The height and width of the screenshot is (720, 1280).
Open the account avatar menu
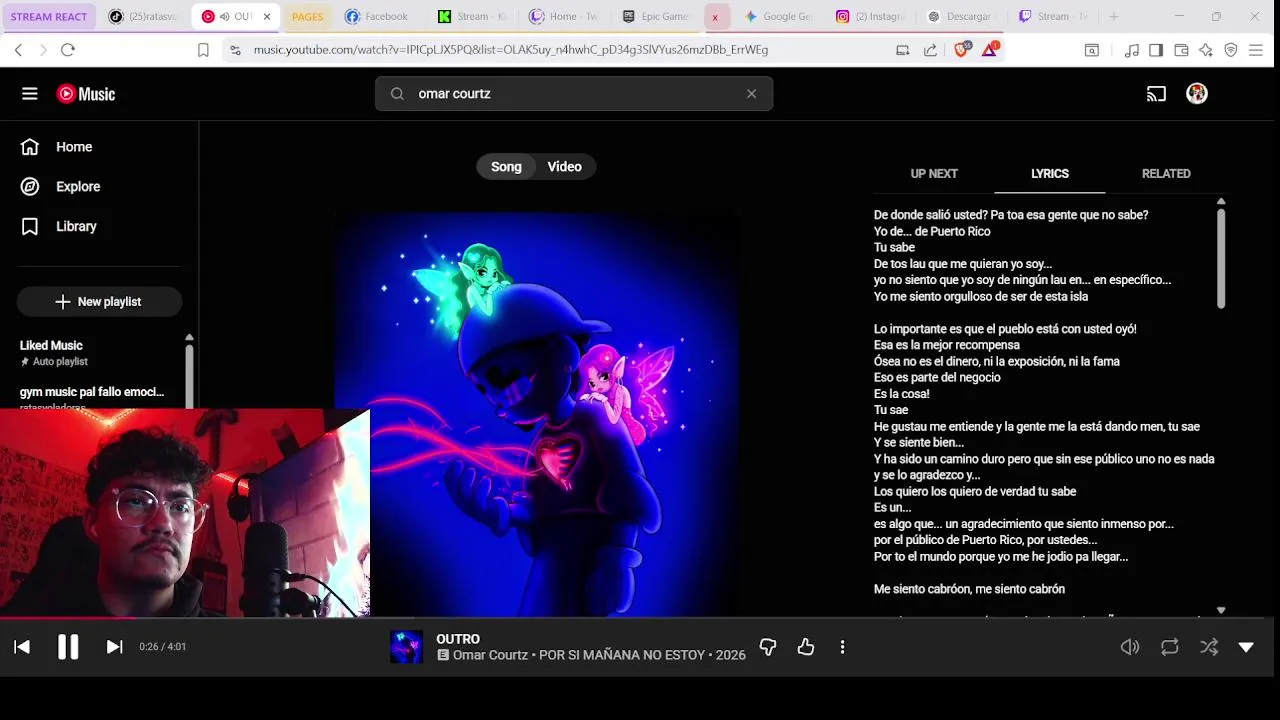tap(1197, 94)
